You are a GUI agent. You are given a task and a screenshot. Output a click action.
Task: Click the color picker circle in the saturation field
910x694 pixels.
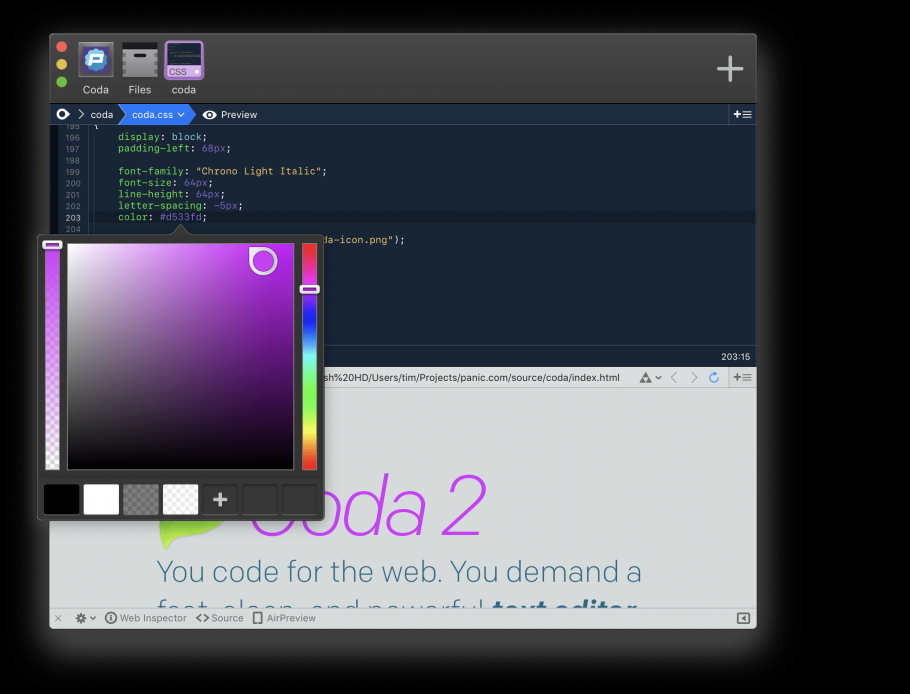pyautogui.click(x=263, y=261)
